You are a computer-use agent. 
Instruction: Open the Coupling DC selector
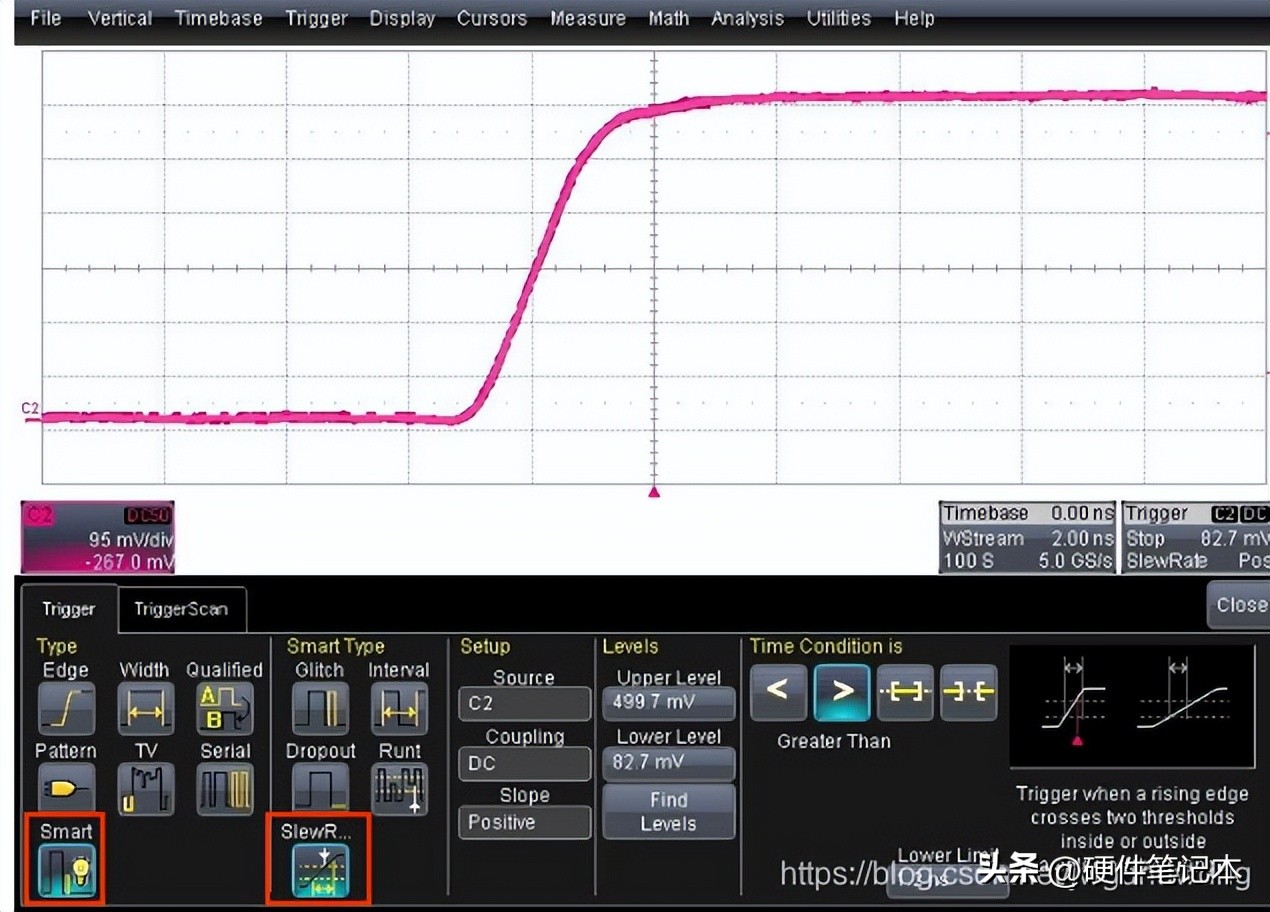pos(524,763)
